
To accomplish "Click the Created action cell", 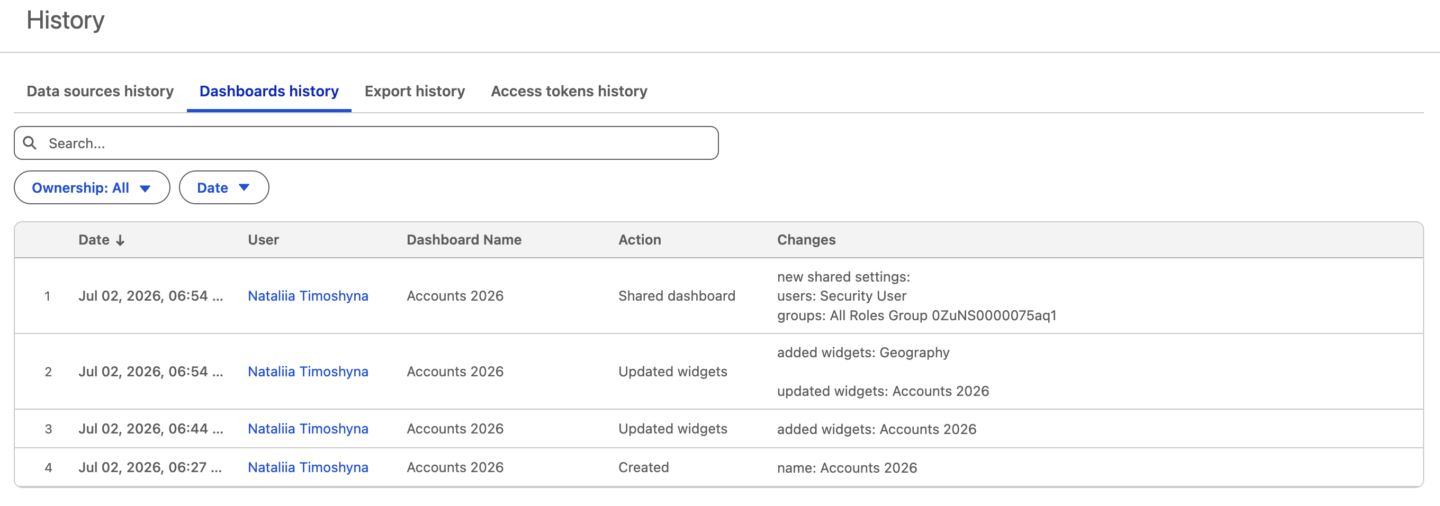I will click(644, 468).
